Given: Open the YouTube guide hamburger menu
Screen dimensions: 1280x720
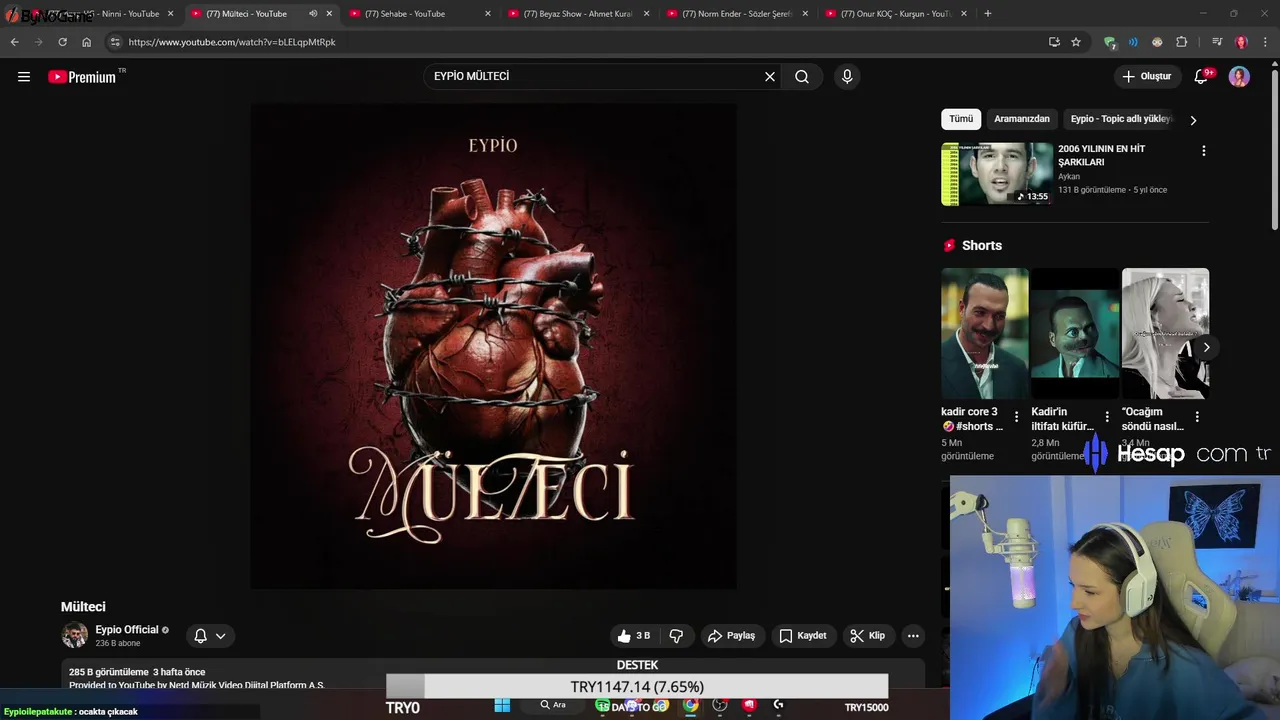Looking at the screenshot, I should (x=24, y=77).
